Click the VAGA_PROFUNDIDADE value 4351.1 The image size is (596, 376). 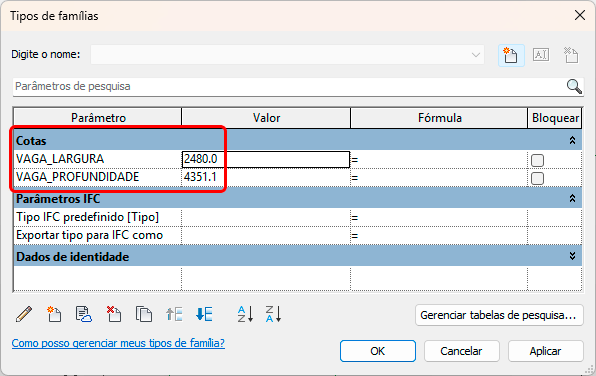click(x=266, y=177)
